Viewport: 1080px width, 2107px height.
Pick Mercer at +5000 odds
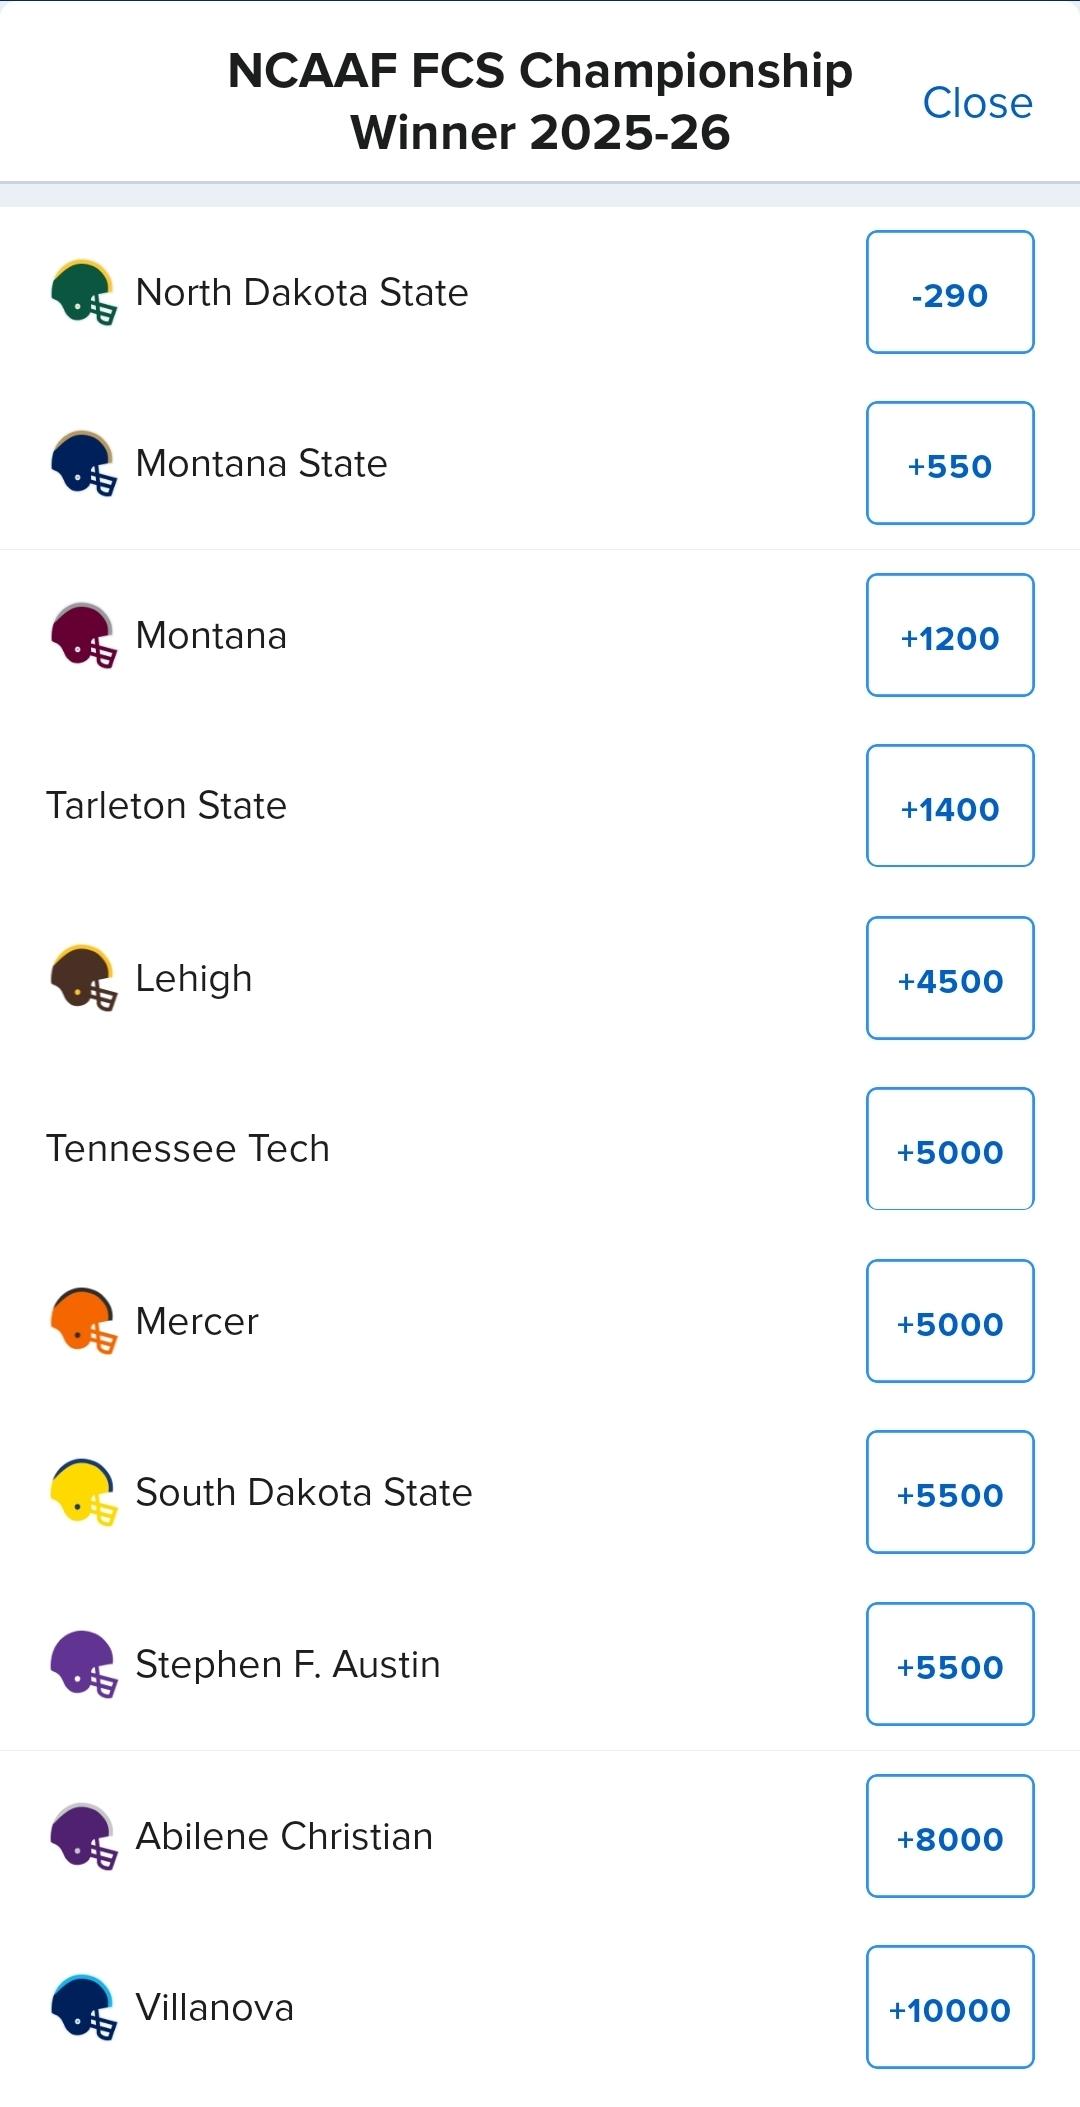tap(950, 1321)
